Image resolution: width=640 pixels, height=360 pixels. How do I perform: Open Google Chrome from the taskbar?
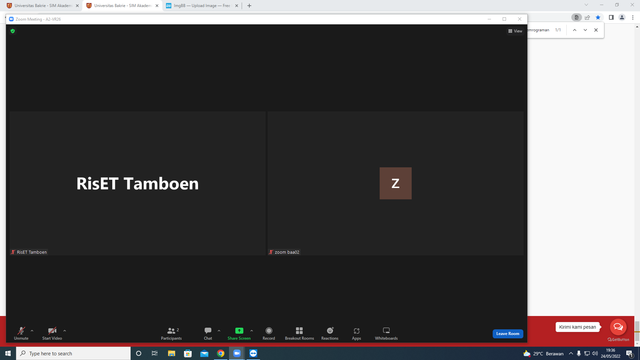click(x=220, y=353)
